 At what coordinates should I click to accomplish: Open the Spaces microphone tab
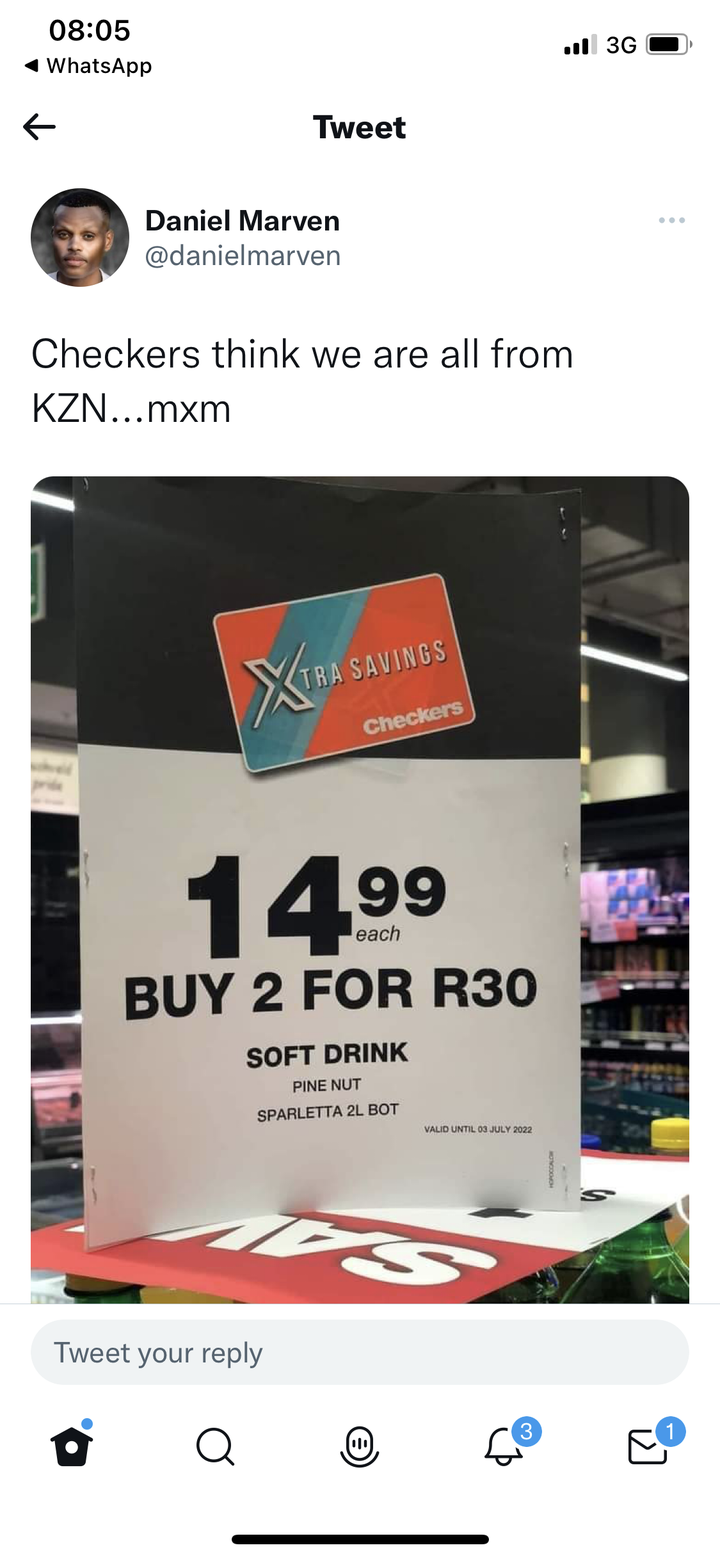(359, 1446)
